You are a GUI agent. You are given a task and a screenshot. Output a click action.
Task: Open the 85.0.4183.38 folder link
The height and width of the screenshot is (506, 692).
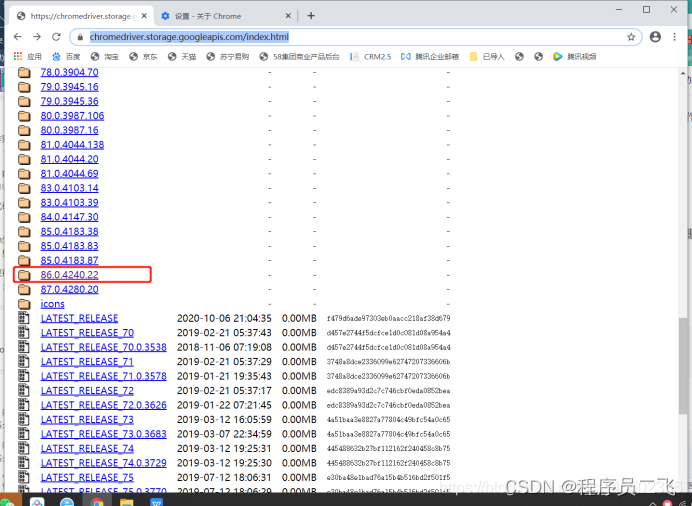[x=69, y=232]
